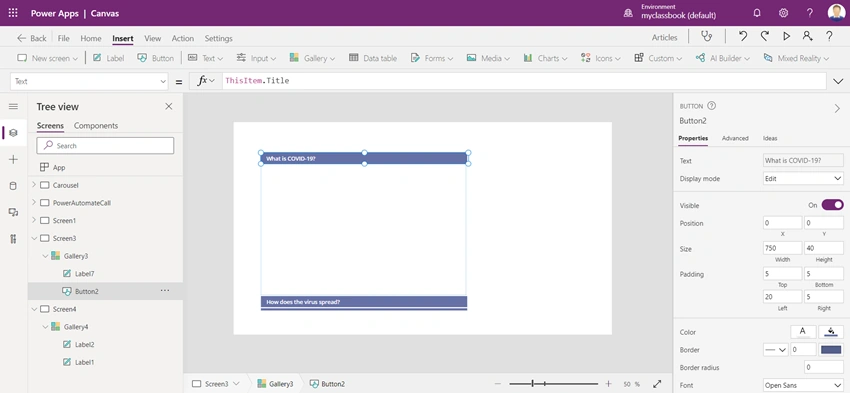The width and height of the screenshot is (850, 393).
Task: Collapse the Gallery4 tree node
Action: 45,327
